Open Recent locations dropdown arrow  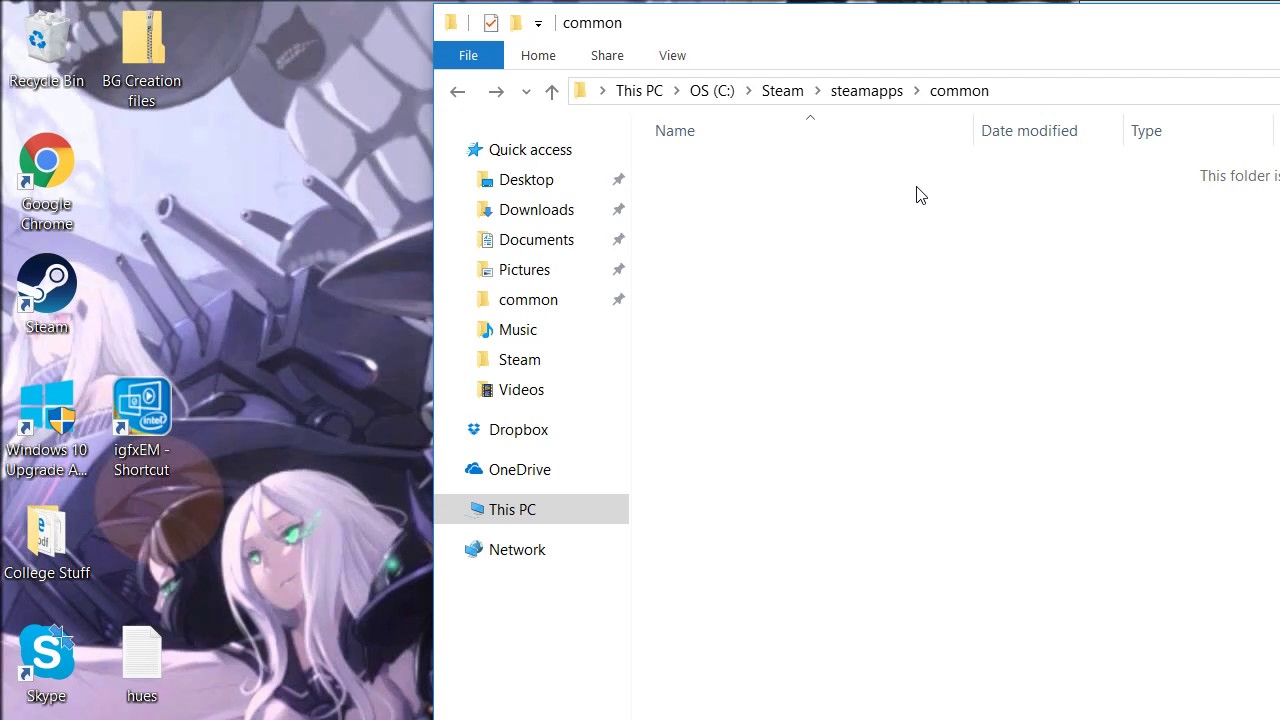pos(526,91)
